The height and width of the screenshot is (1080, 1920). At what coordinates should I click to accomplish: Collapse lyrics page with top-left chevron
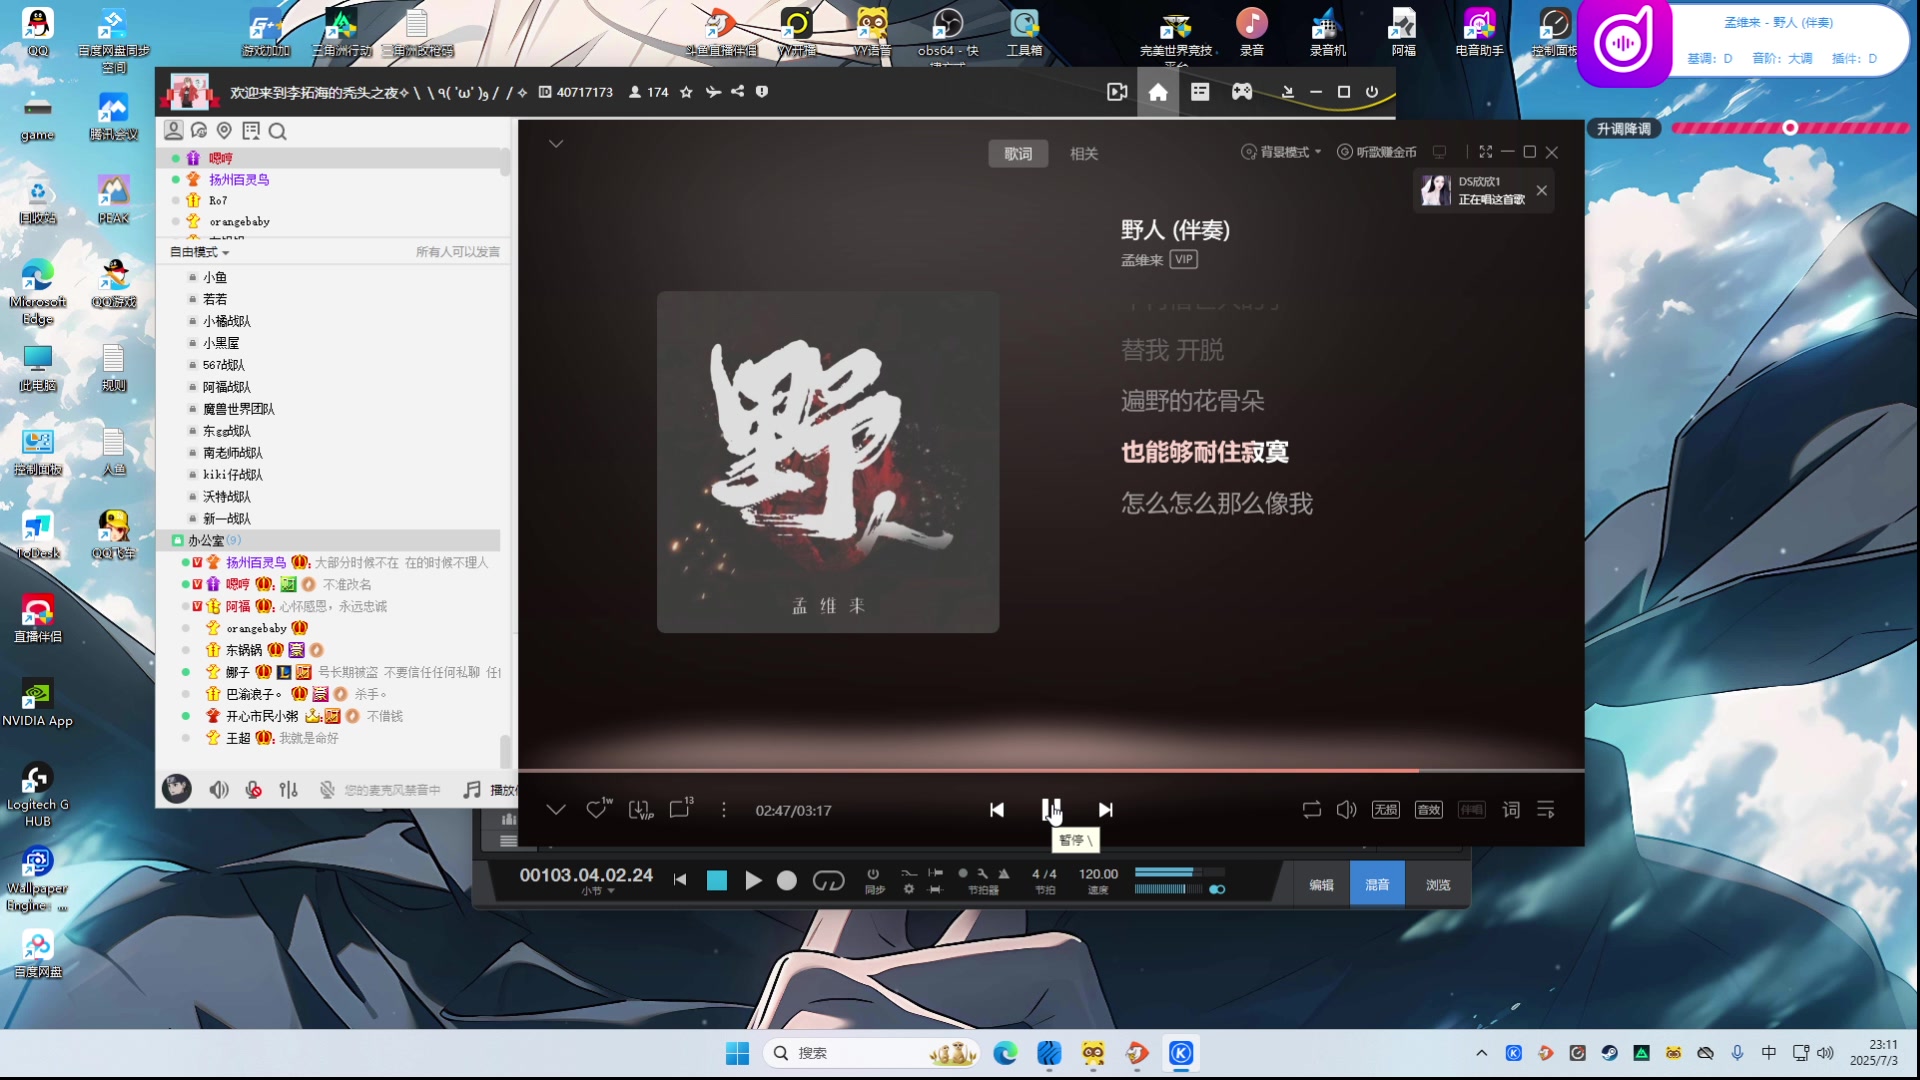click(x=556, y=144)
